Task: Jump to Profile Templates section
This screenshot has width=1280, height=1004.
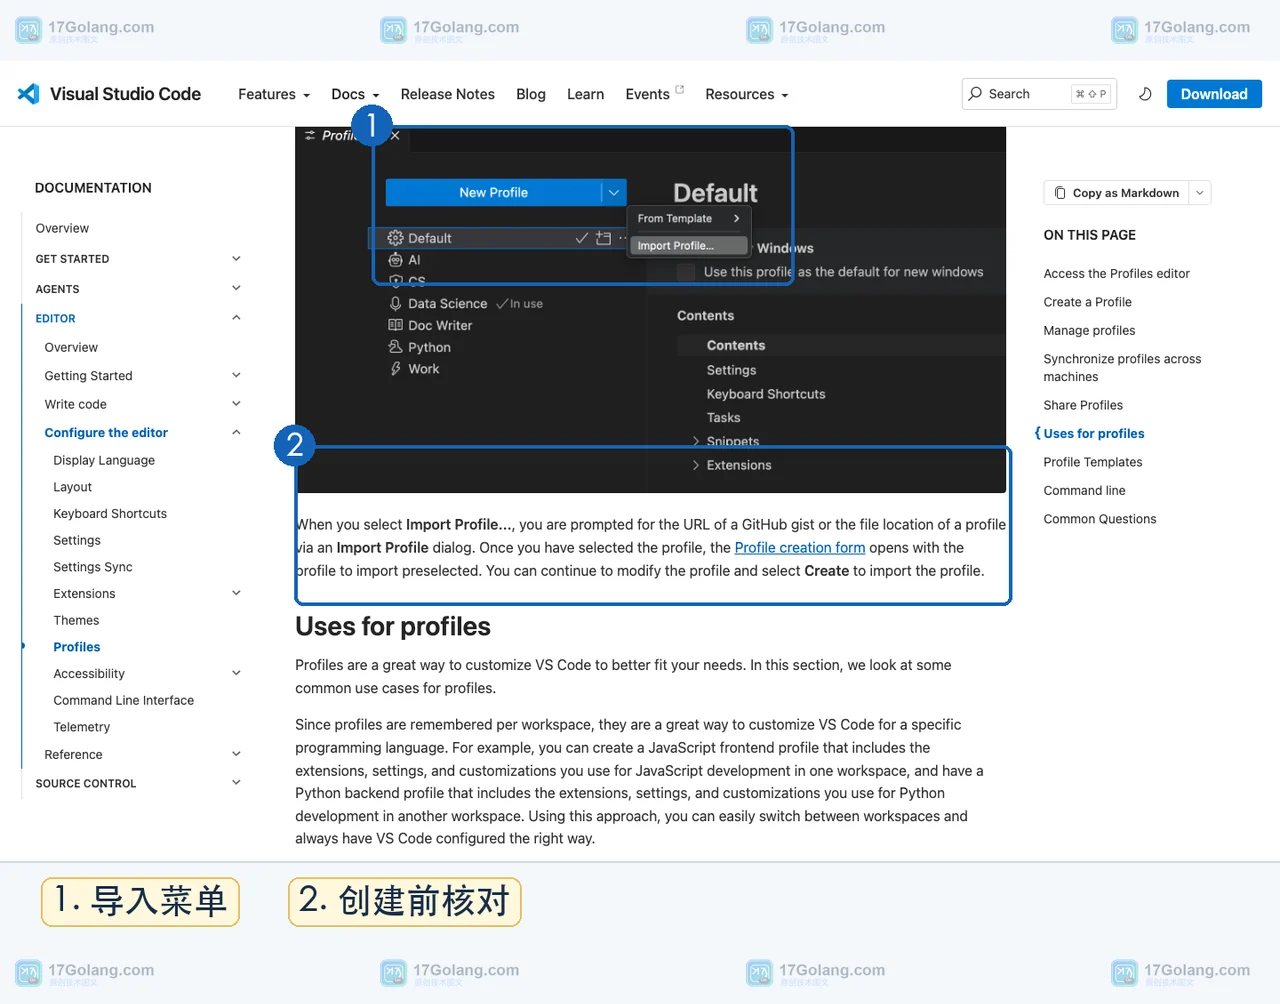Action: (1092, 462)
